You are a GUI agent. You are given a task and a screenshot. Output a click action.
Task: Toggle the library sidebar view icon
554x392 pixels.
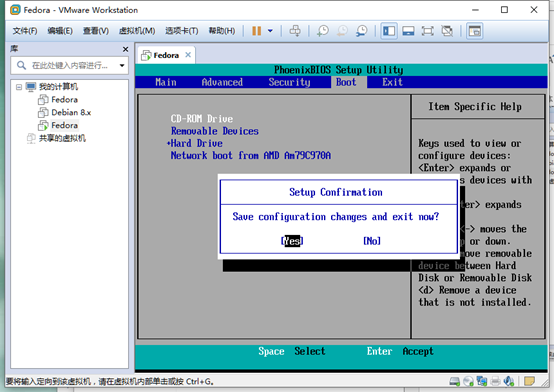point(389,31)
